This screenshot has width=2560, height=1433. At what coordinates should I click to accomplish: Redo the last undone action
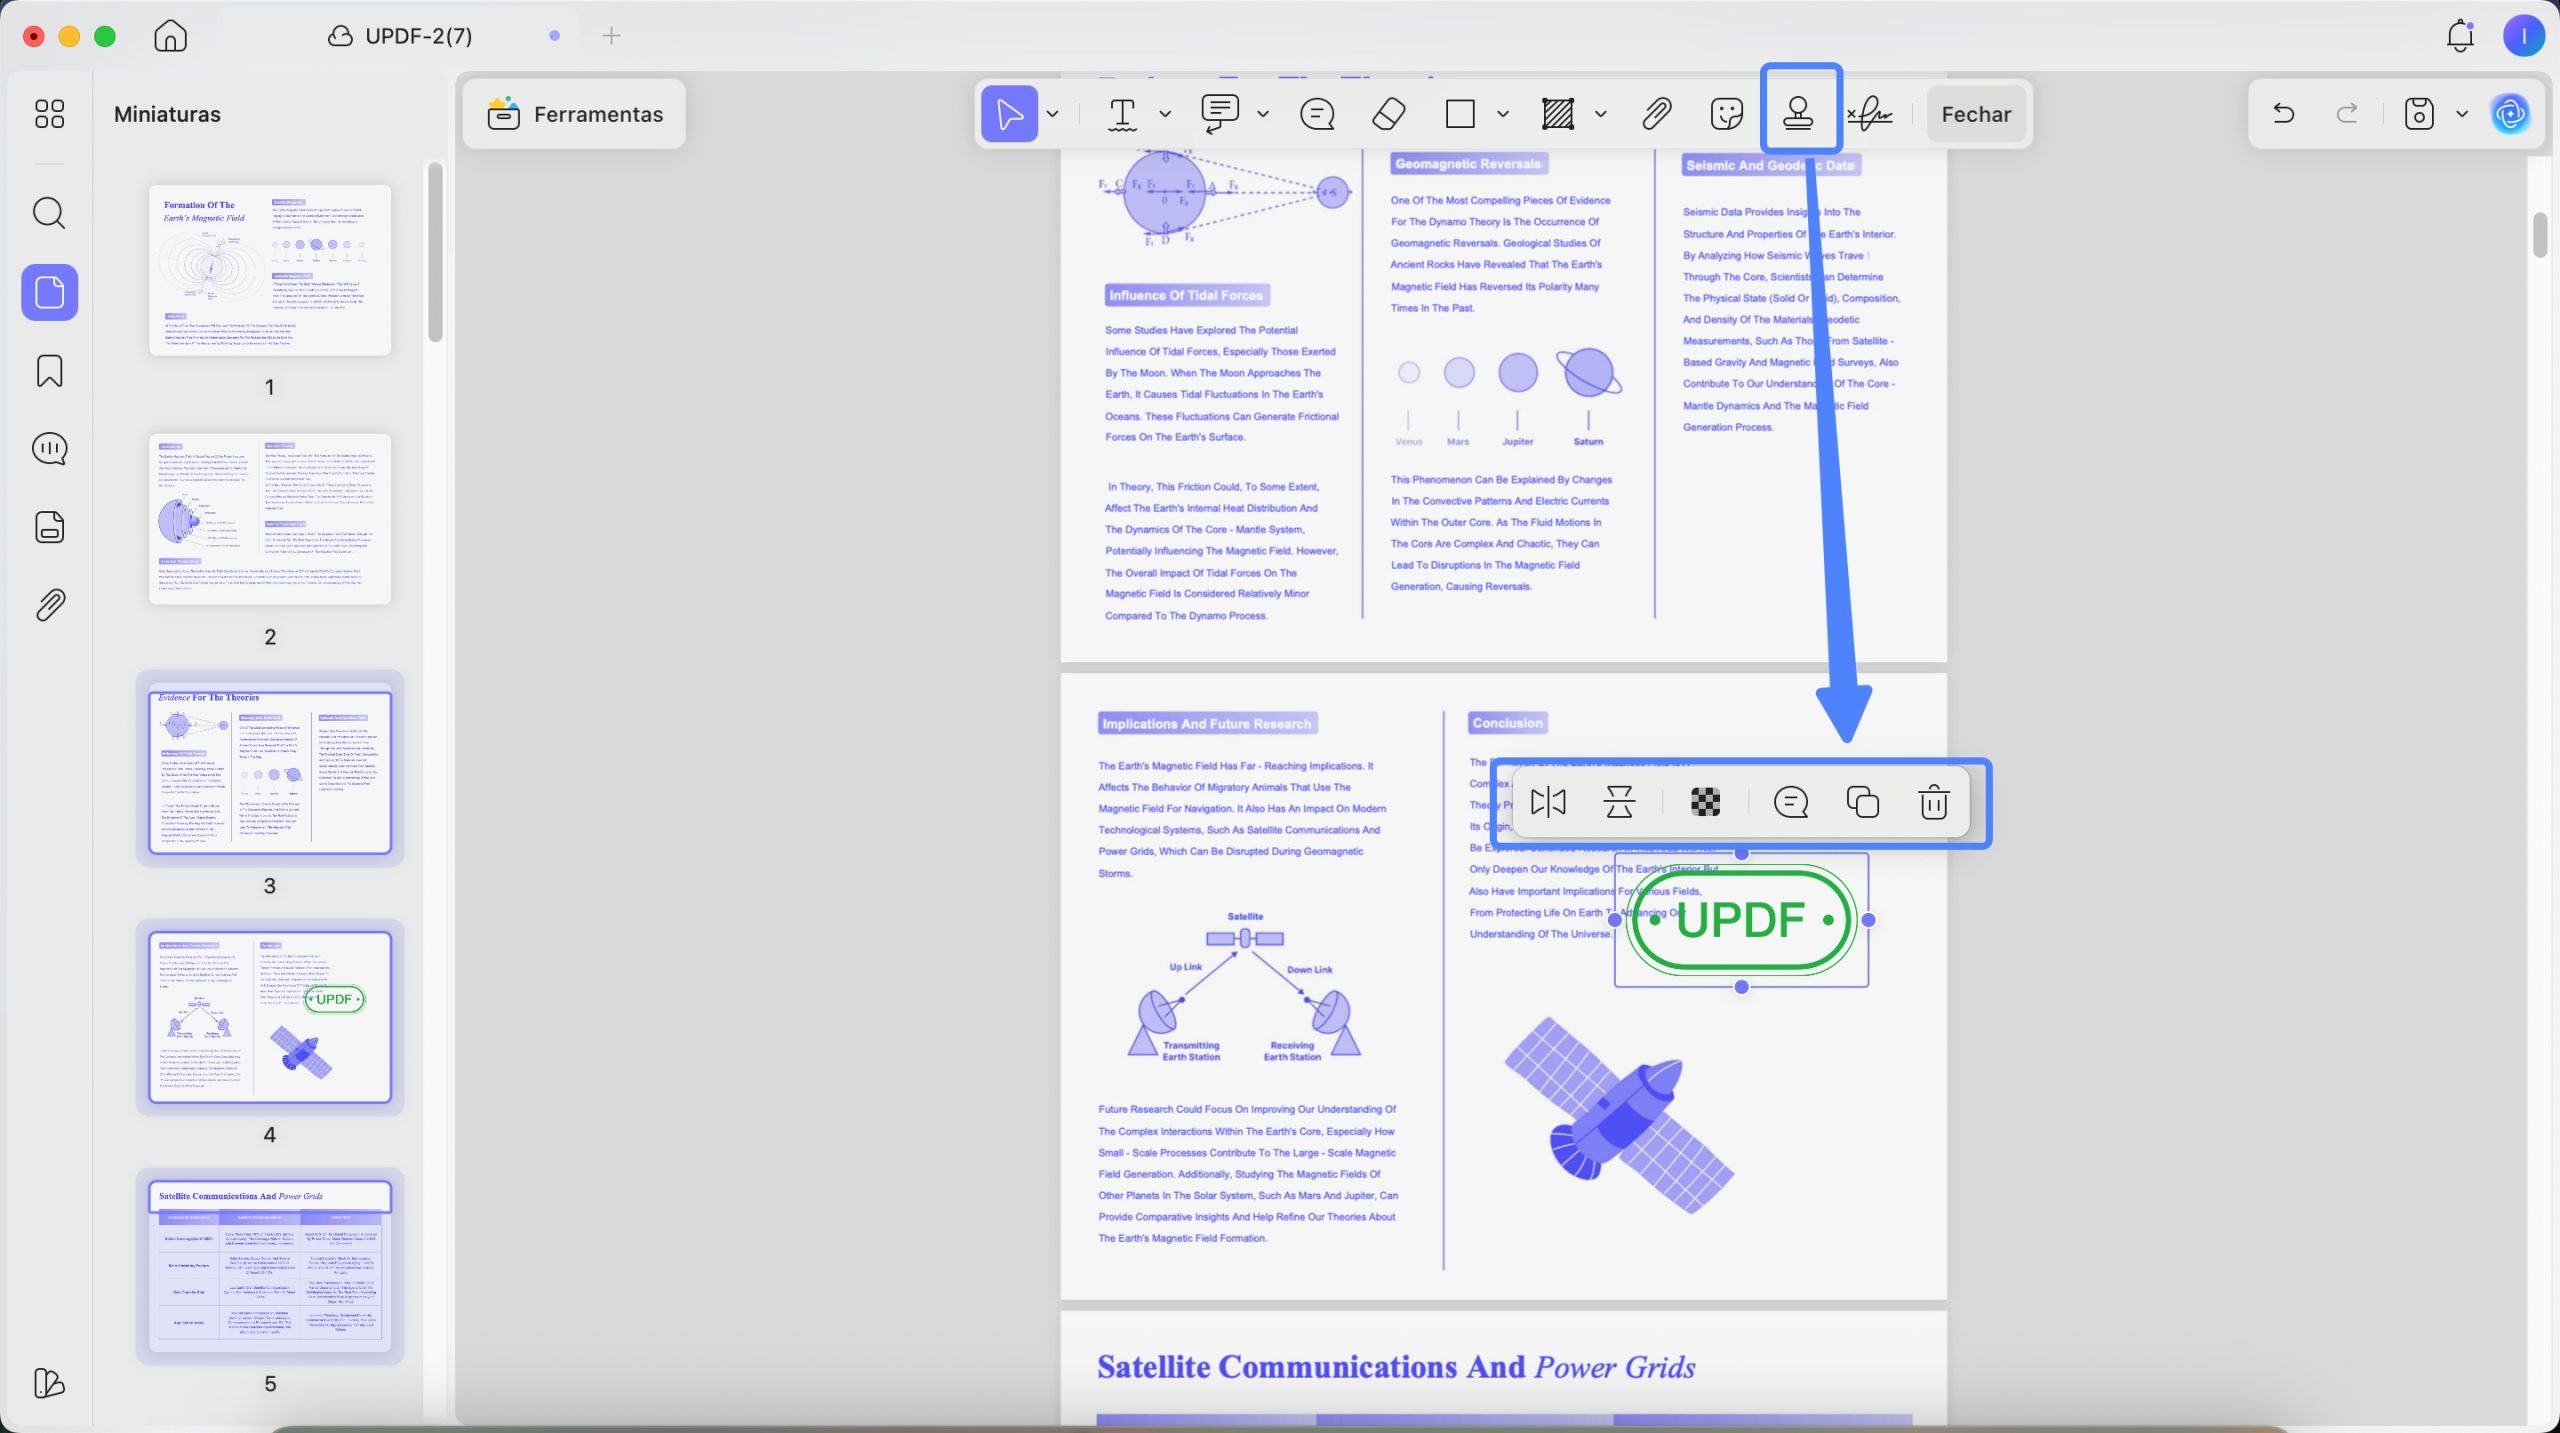click(2347, 113)
